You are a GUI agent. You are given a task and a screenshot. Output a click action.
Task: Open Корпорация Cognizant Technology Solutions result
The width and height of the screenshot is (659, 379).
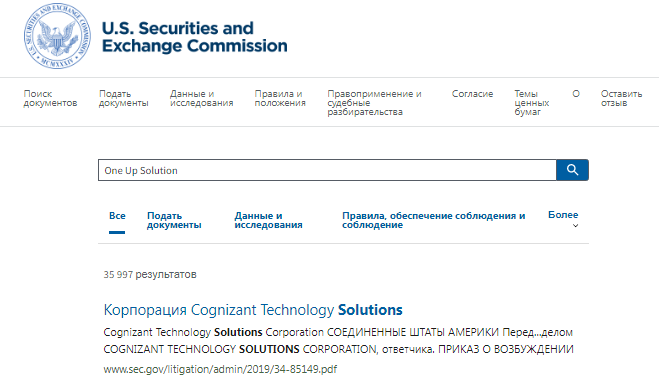click(x=253, y=310)
